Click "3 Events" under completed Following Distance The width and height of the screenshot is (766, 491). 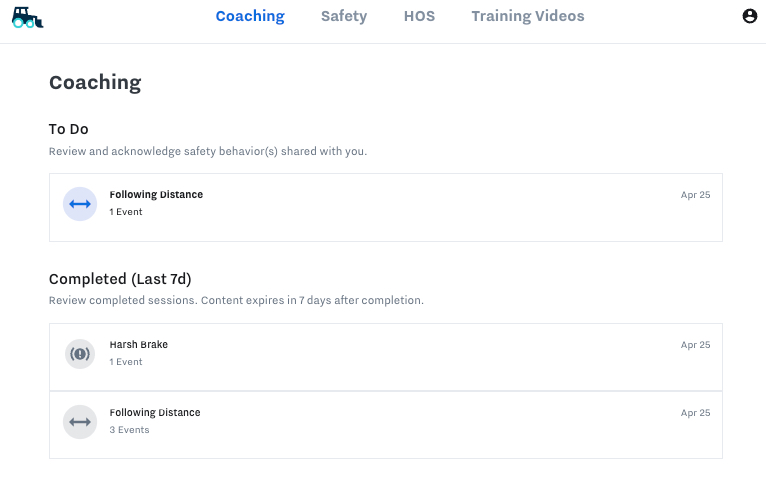tap(129, 430)
